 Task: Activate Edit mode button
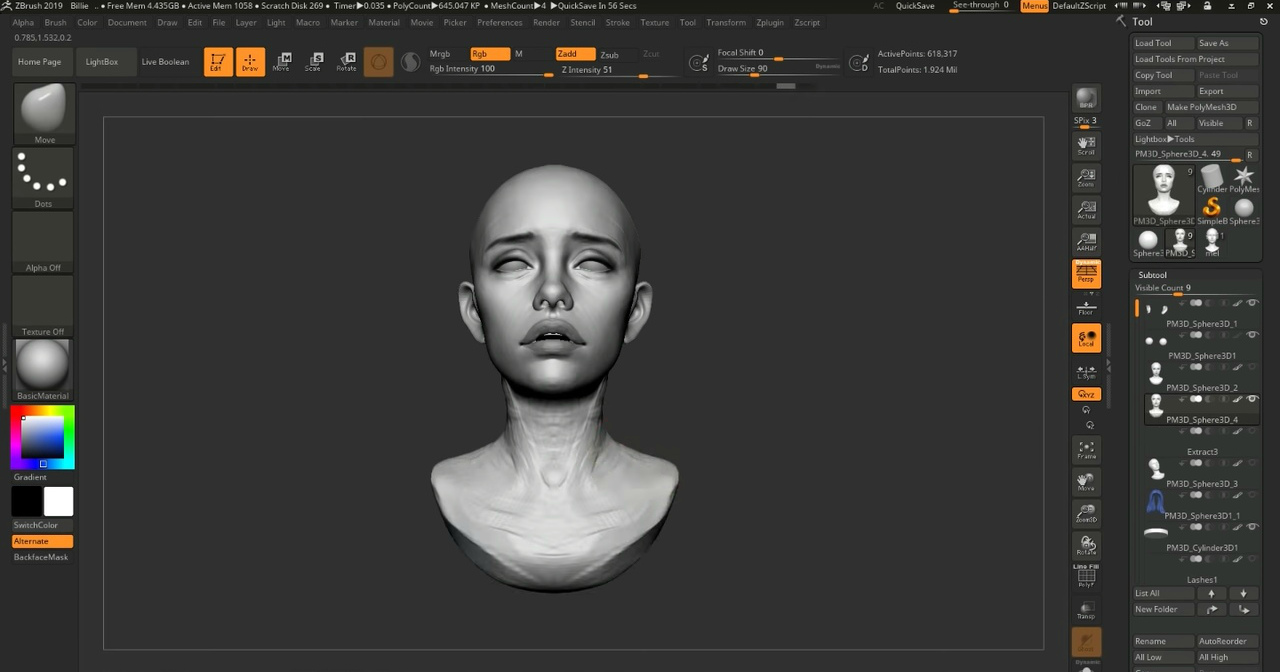(x=218, y=62)
